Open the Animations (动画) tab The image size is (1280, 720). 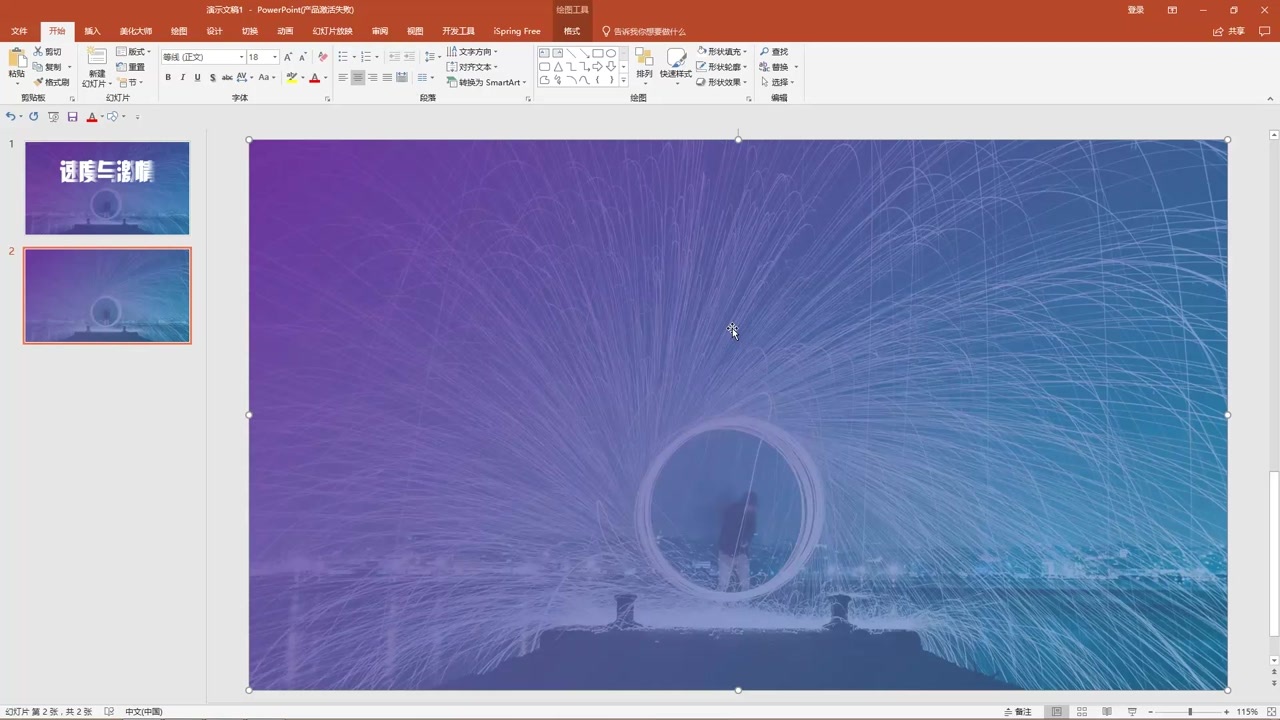(285, 31)
